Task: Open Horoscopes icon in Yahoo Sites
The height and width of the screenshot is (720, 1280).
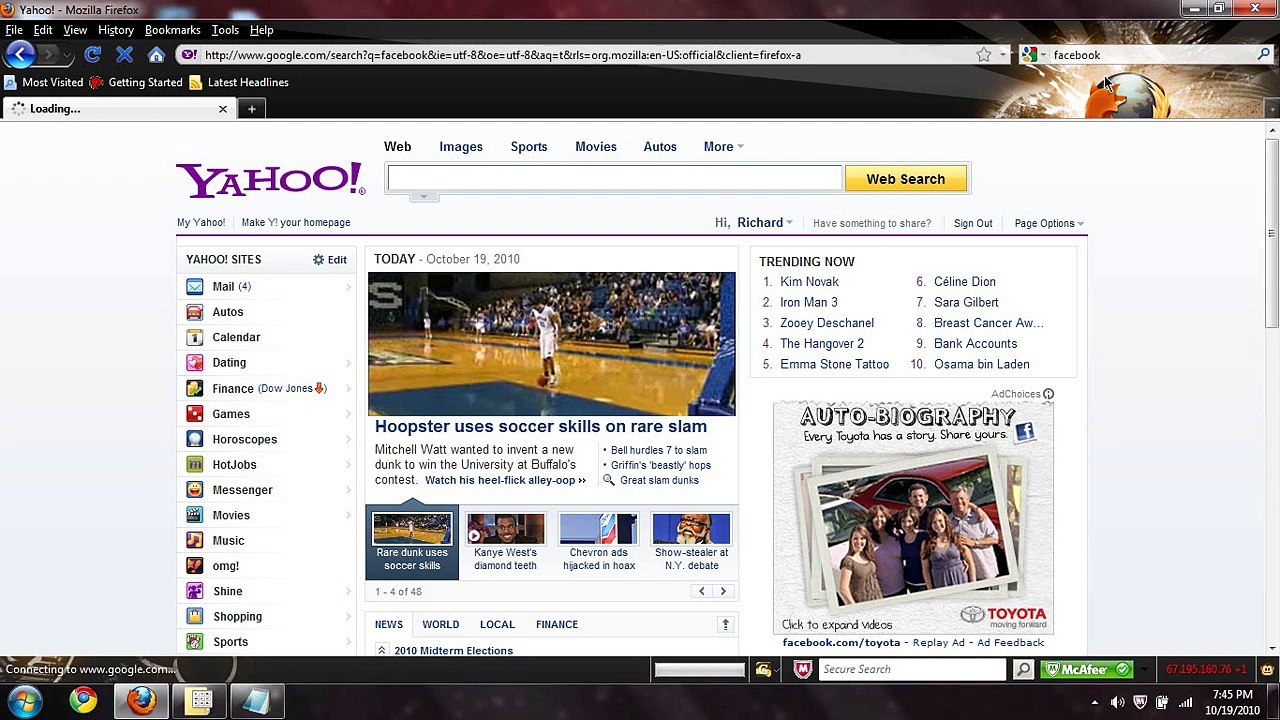Action: click(195, 439)
